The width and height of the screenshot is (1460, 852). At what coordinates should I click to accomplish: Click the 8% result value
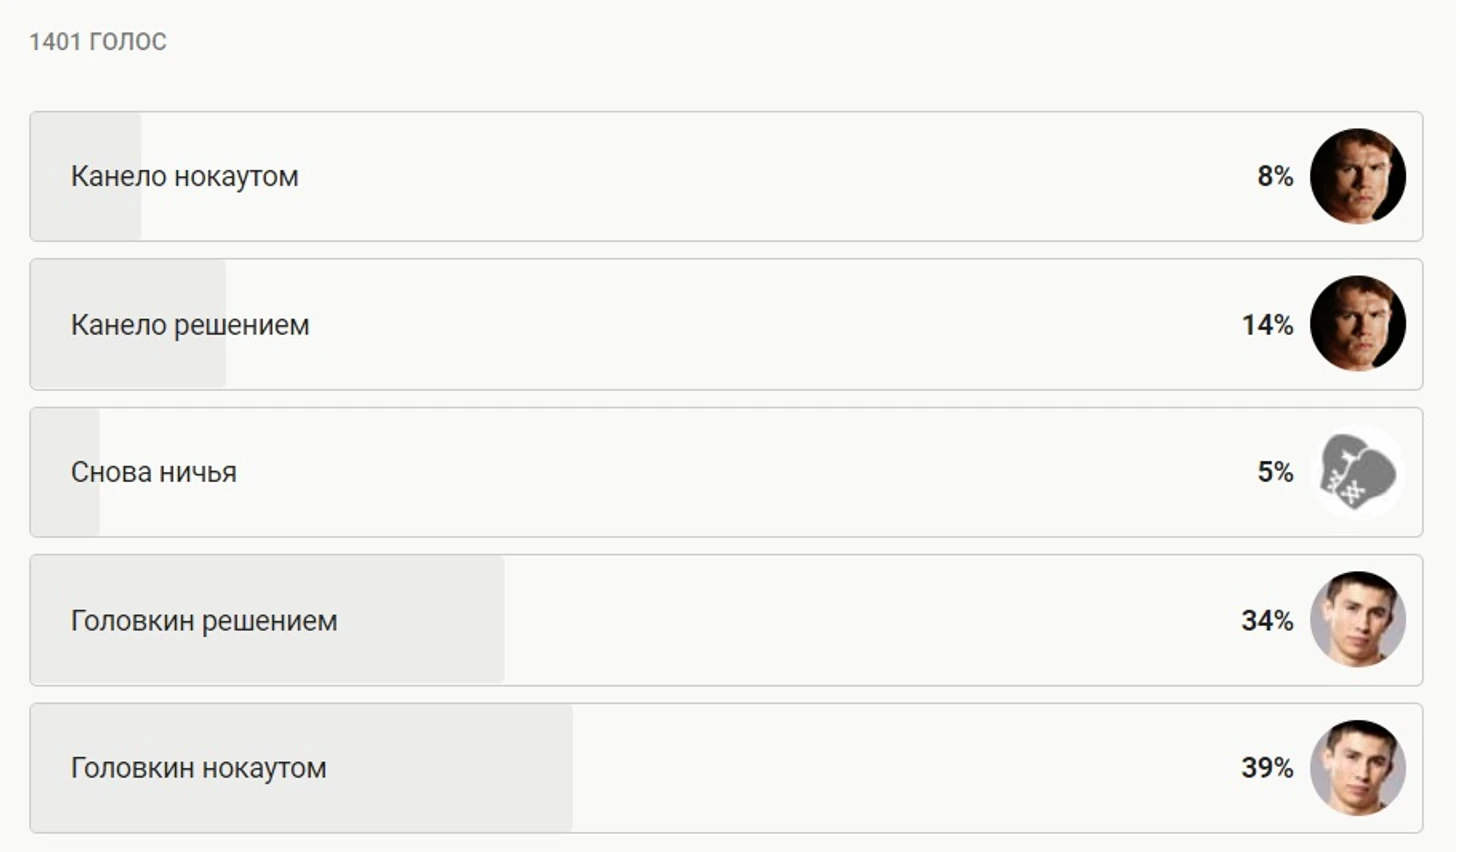tap(1275, 176)
